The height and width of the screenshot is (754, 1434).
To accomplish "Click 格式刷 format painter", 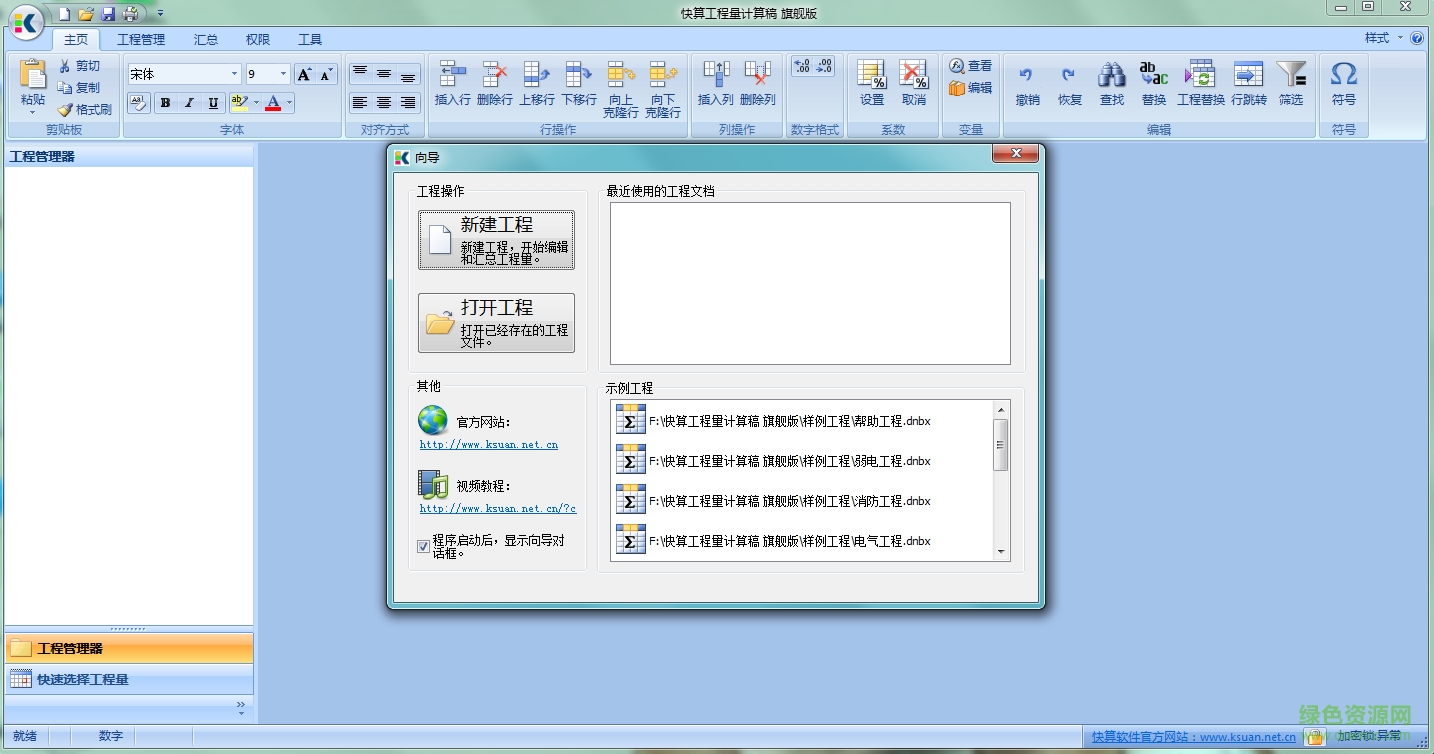I will pos(85,110).
